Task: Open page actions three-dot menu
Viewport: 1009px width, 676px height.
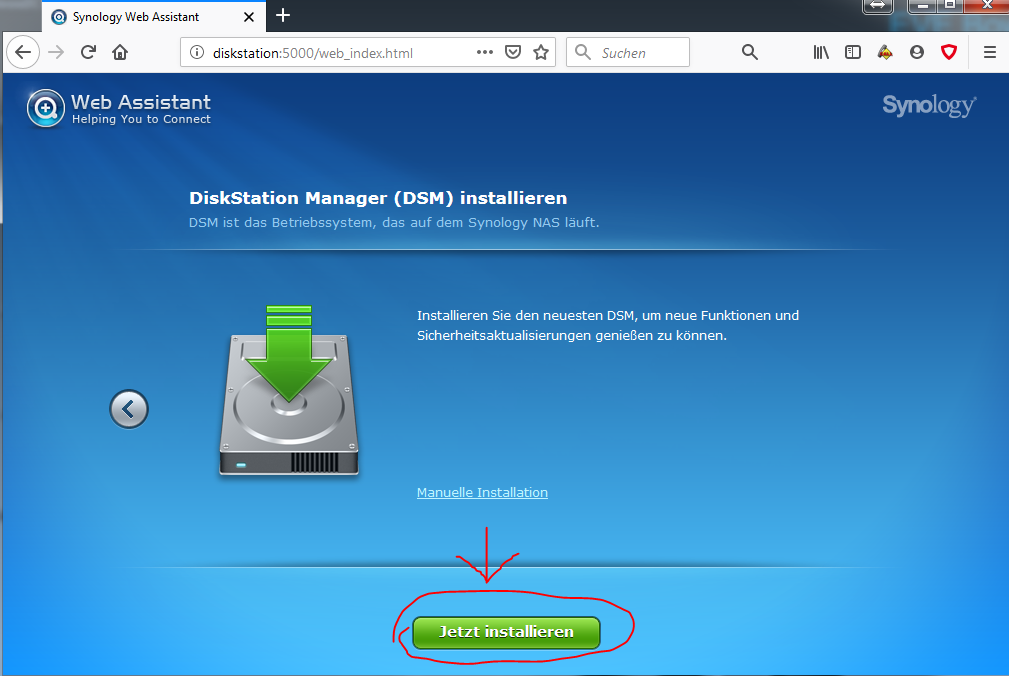Action: (x=485, y=53)
